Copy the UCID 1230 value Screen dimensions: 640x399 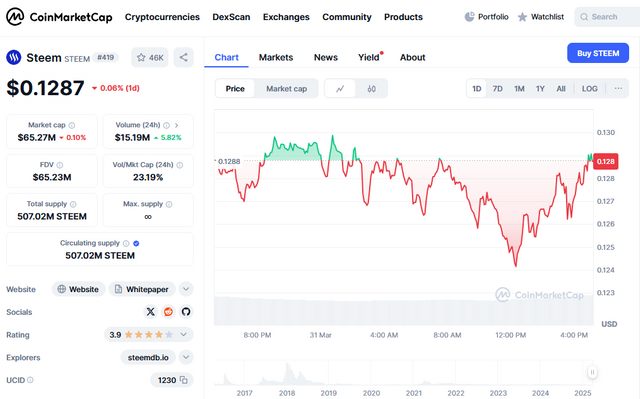[x=184, y=380]
